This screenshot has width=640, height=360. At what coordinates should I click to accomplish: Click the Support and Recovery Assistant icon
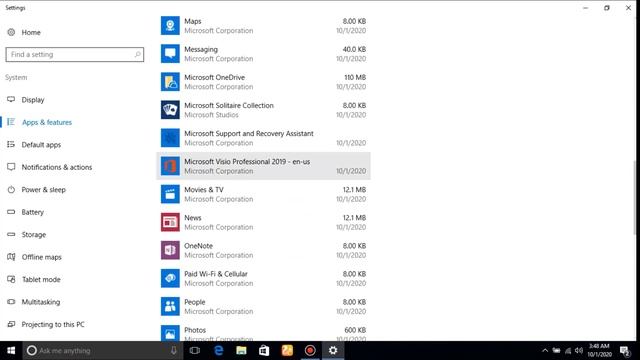pos(170,138)
